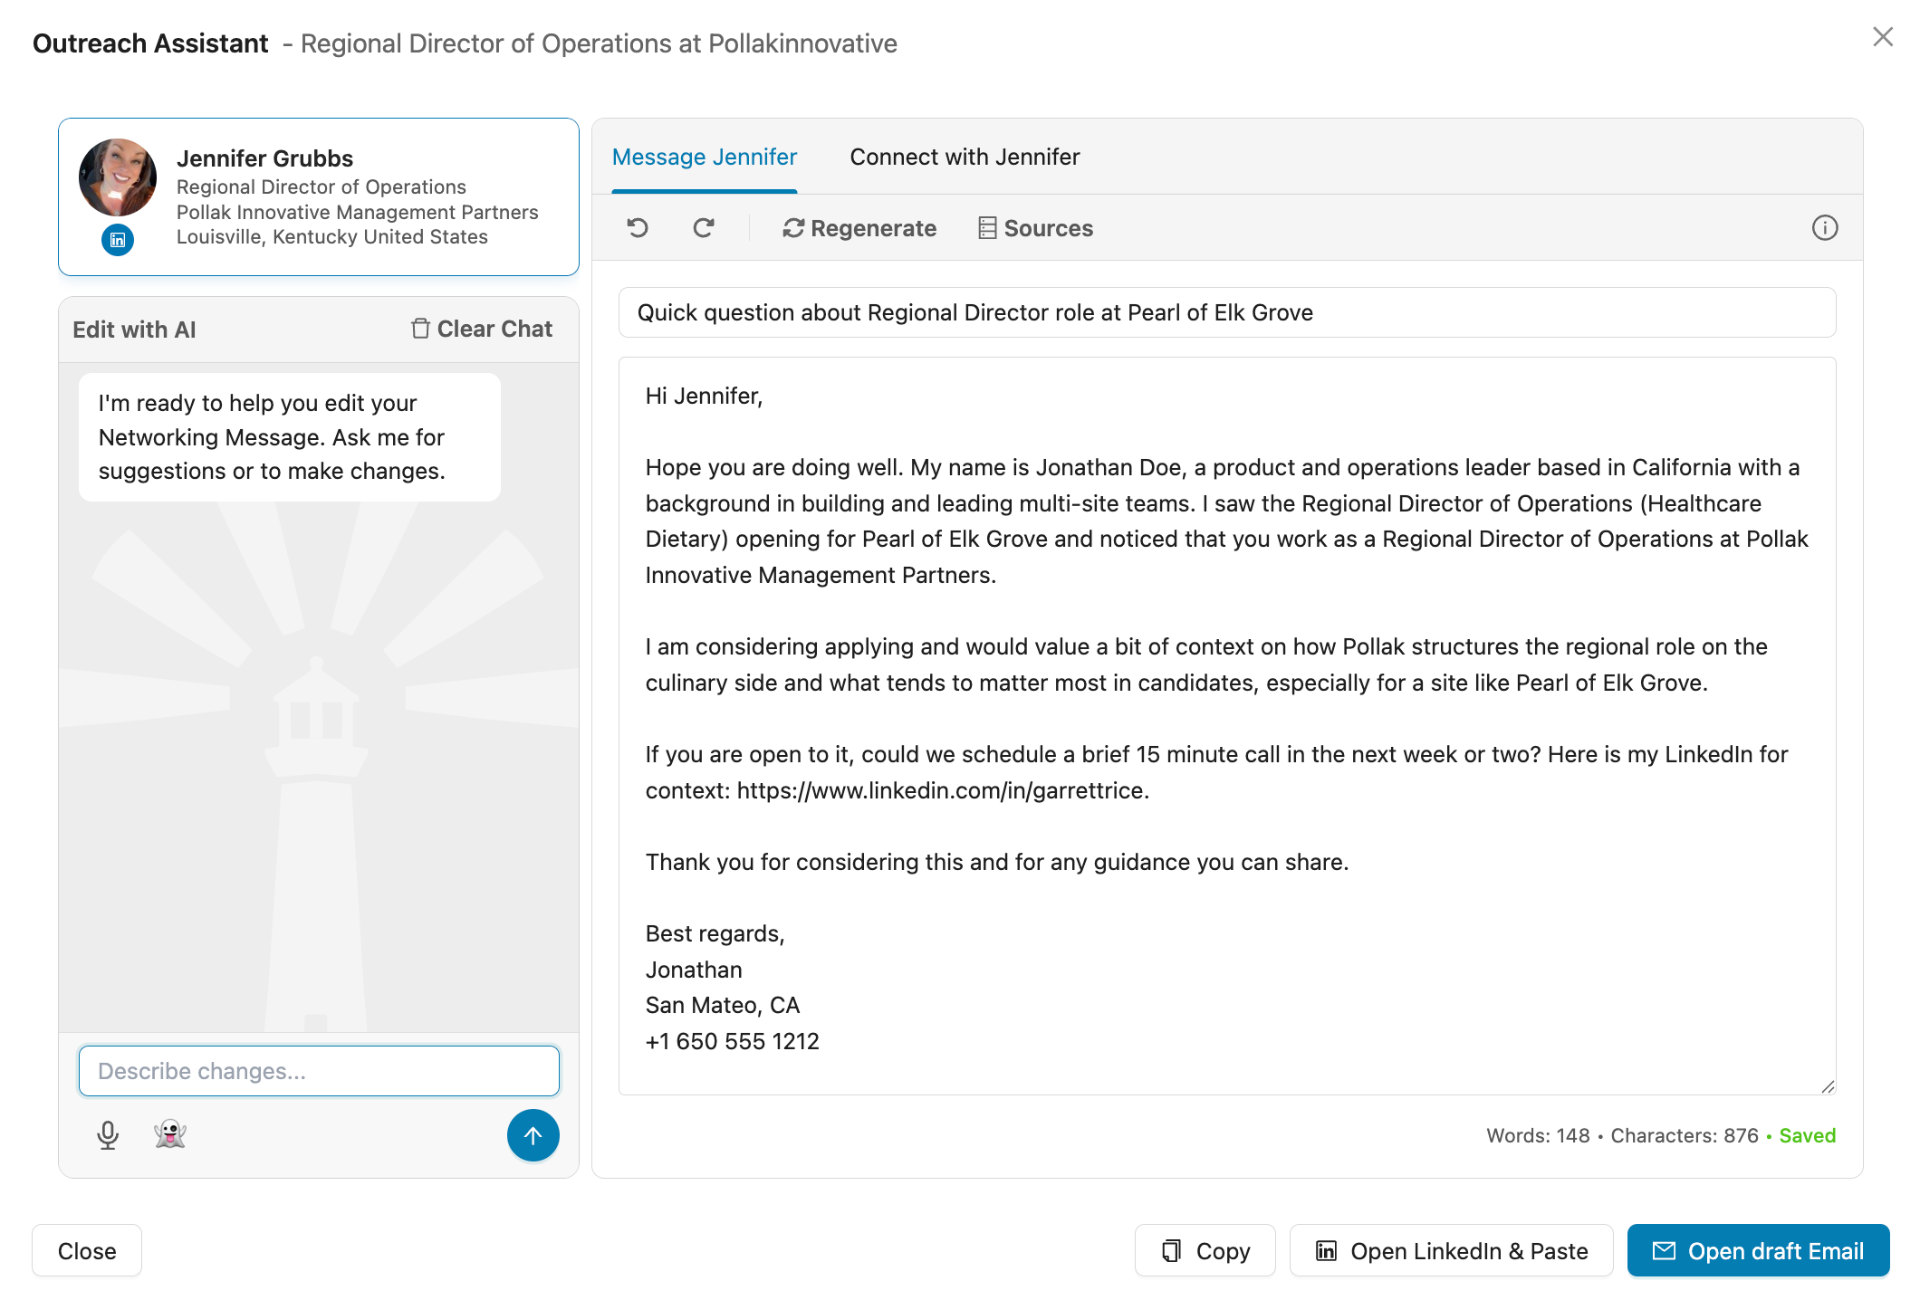Click the 'Louisville, Kentucky United States' location text
The height and width of the screenshot is (1300, 1920).
pyautogui.click(x=332, y=237)
